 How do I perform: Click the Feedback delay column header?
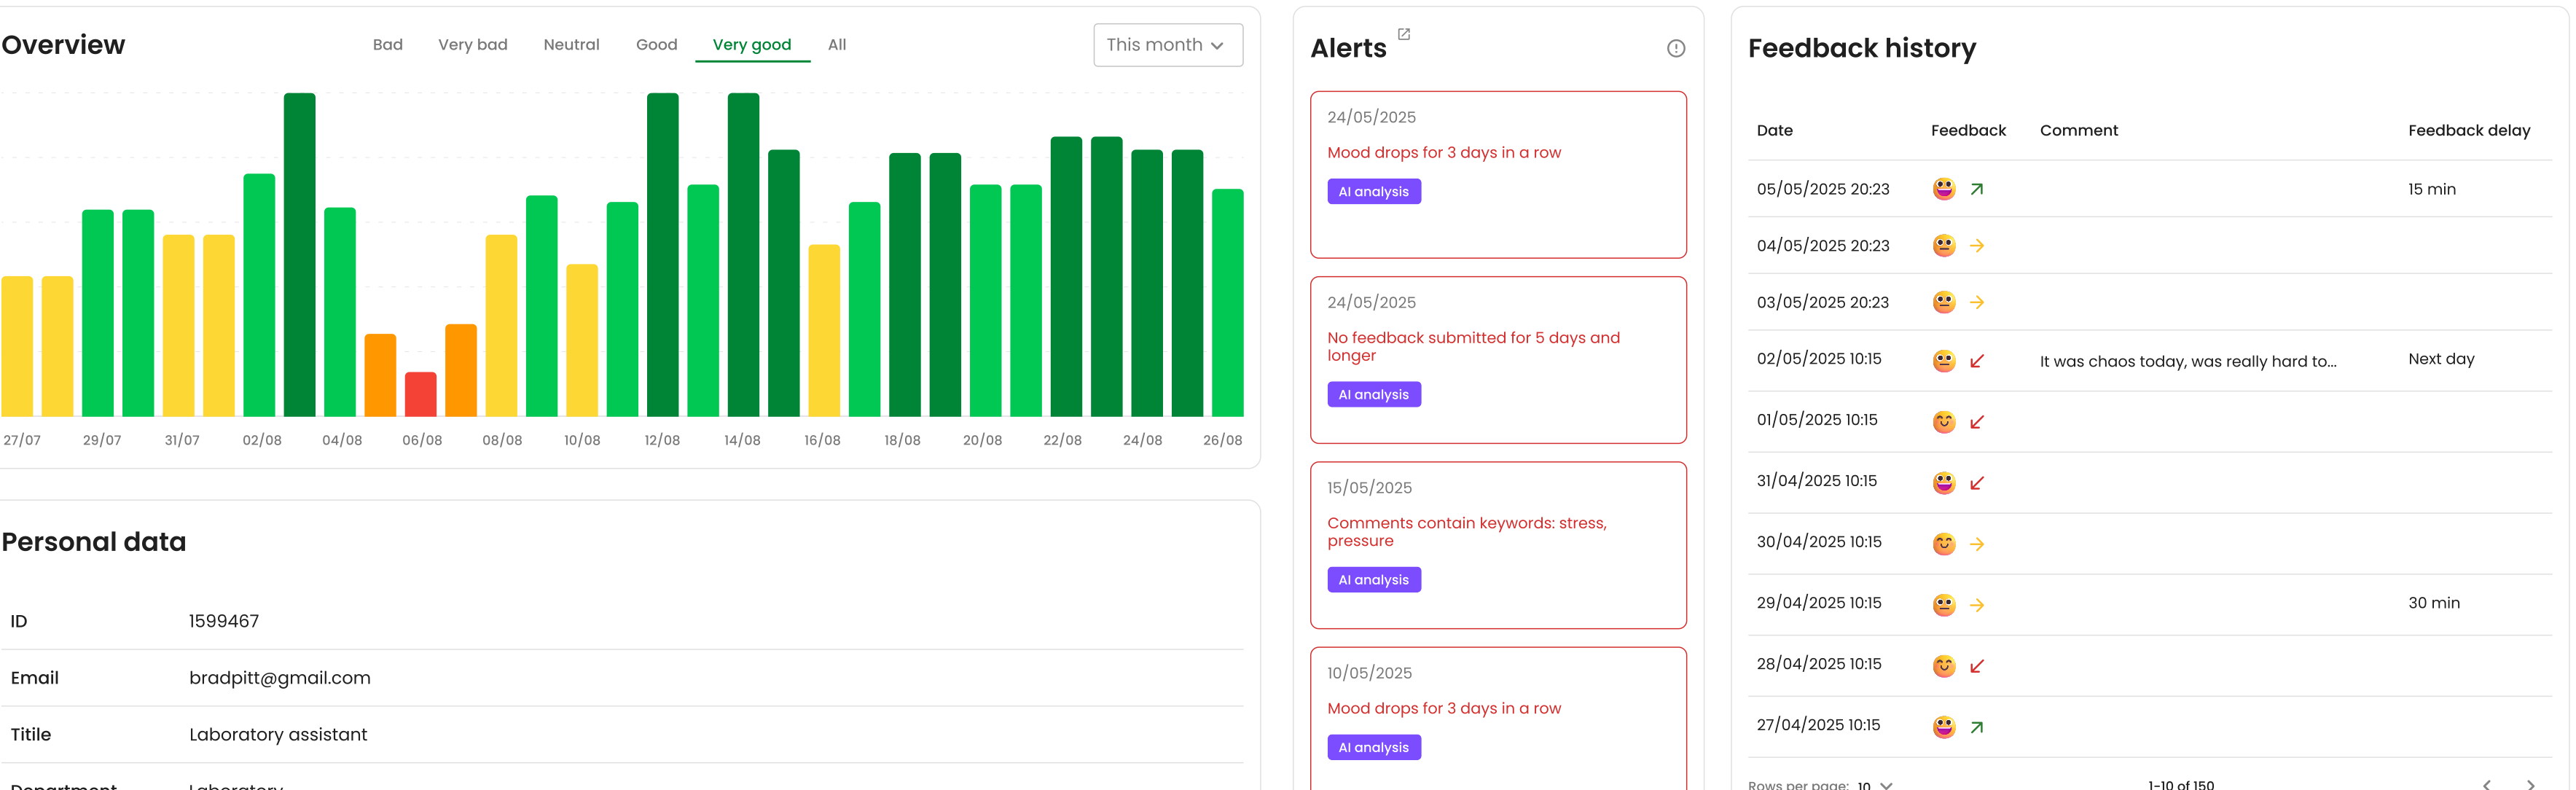pyautogui.click(x=2468, y=130)
